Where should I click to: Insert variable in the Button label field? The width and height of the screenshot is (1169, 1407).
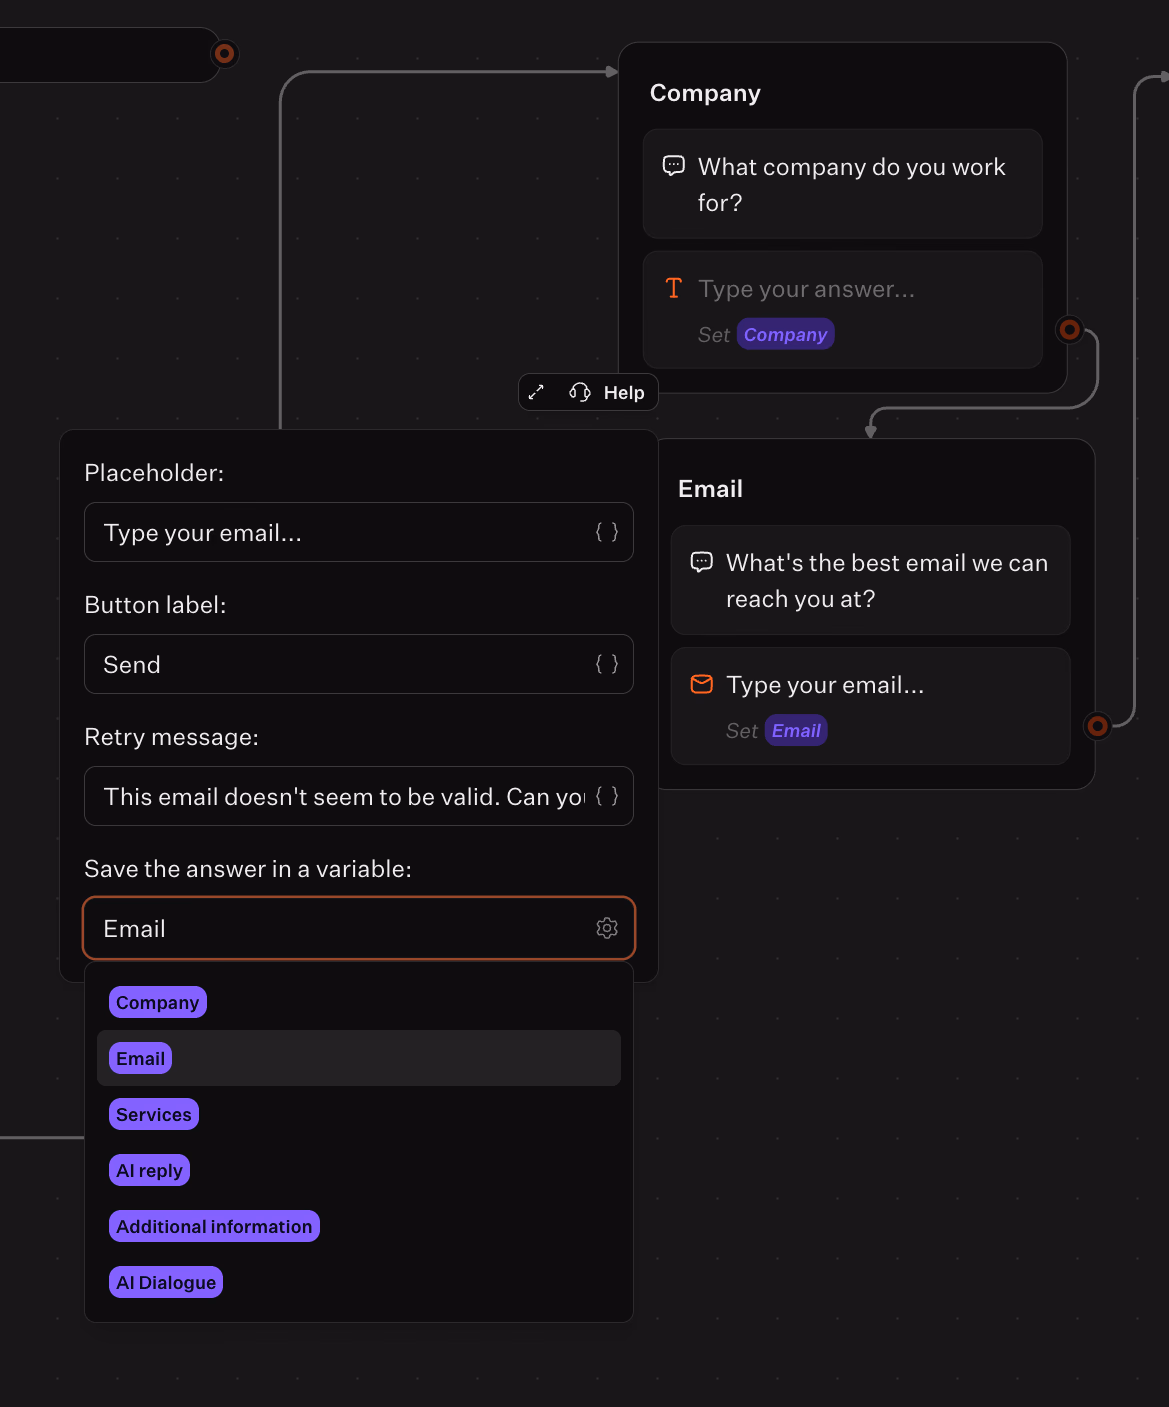click(607, 664)
